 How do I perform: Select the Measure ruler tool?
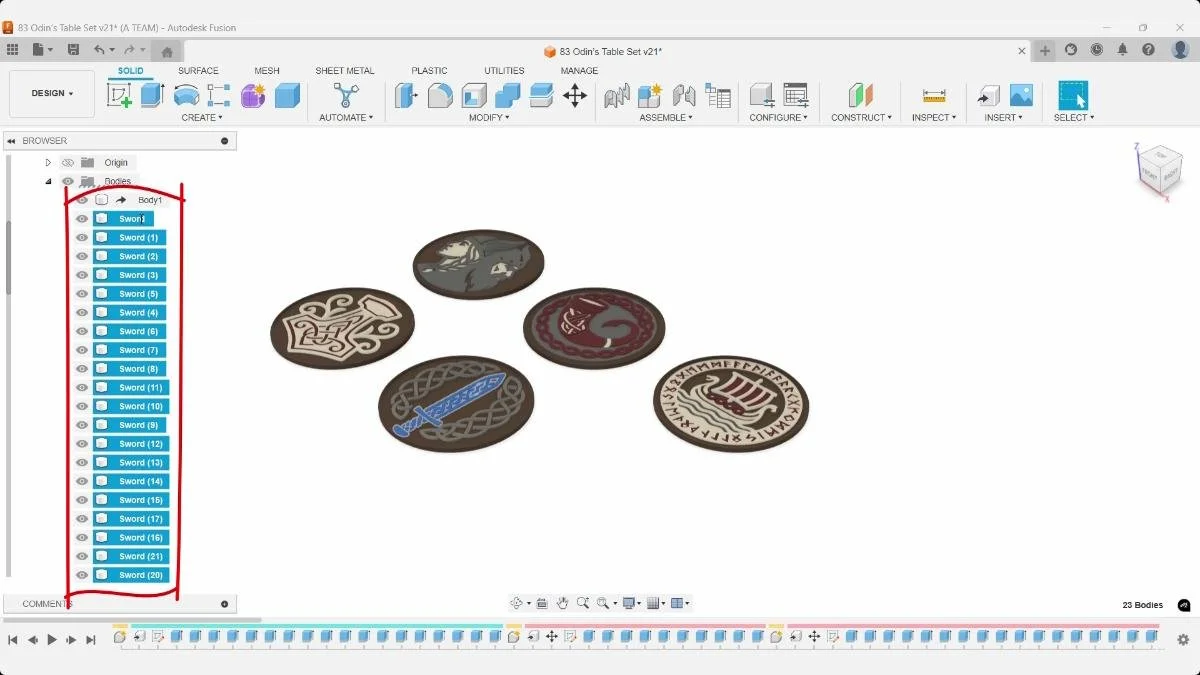pyautogui.click(x=934, y=95)
